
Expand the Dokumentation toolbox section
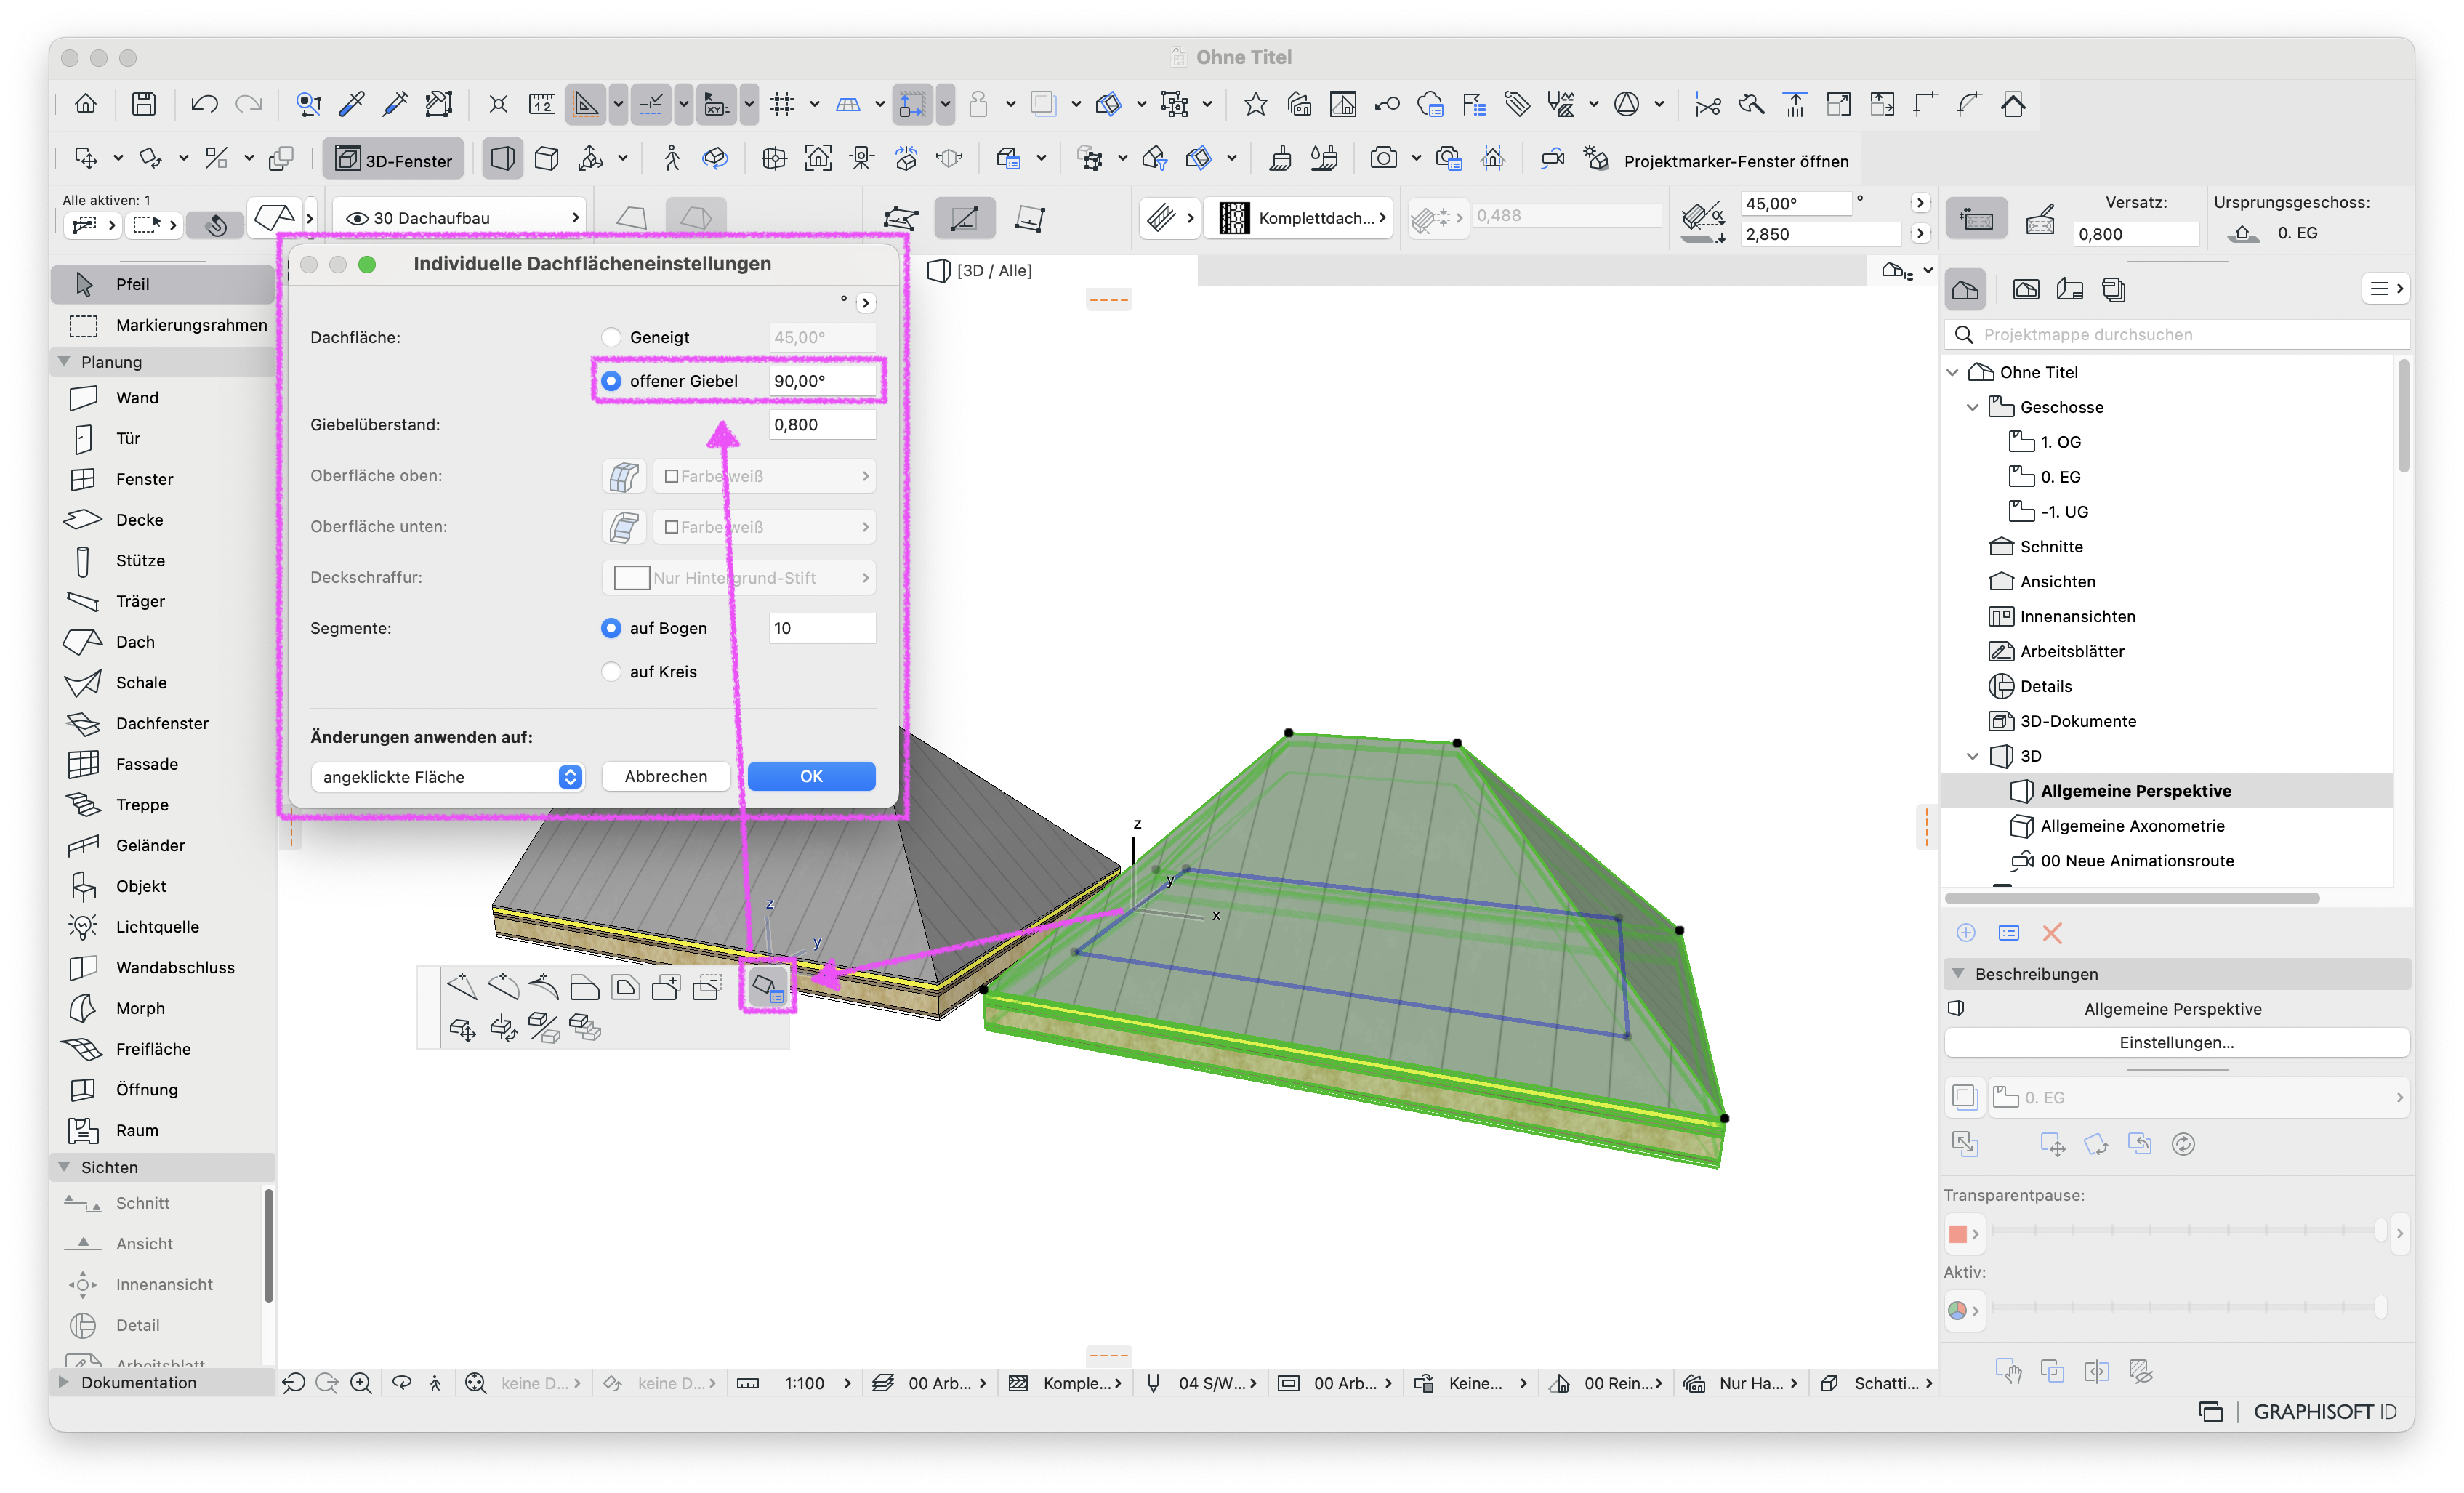(65, 1383)
